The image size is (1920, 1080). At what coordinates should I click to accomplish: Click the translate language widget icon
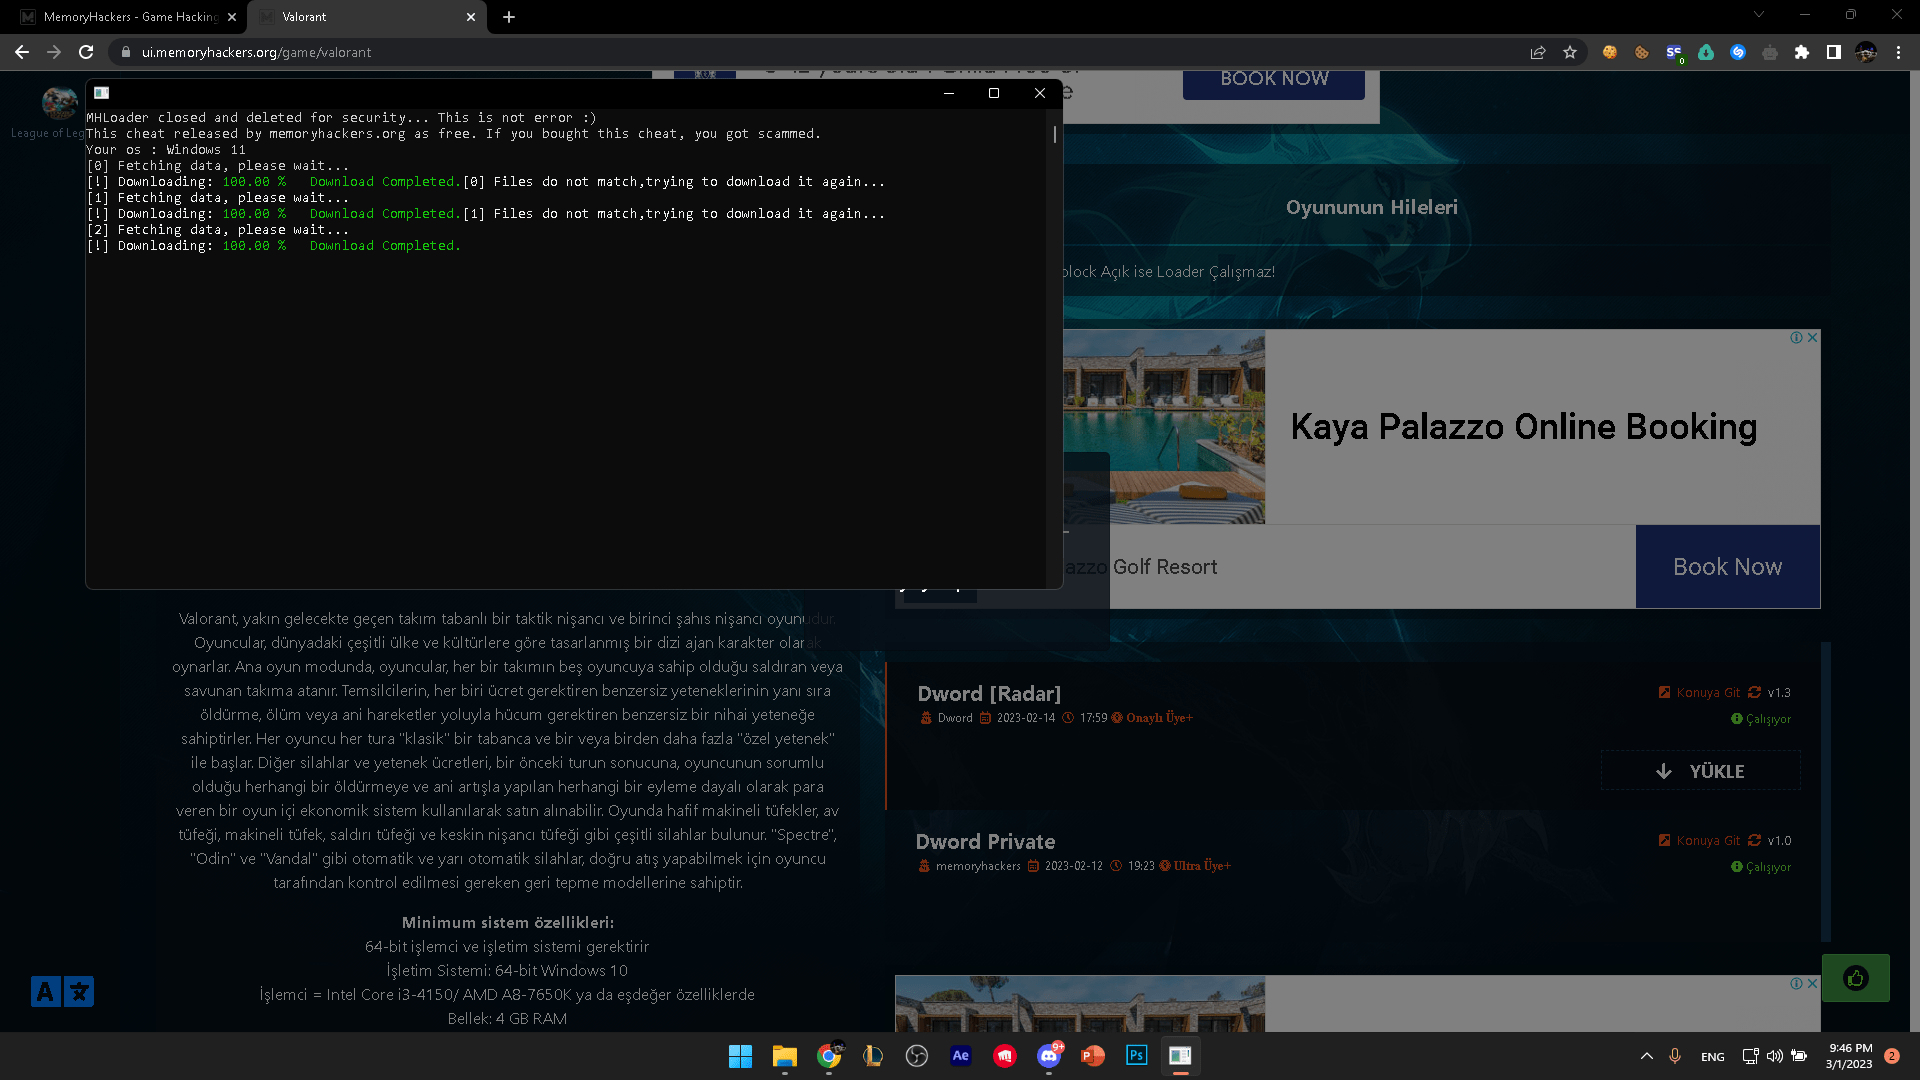[62, 992]
